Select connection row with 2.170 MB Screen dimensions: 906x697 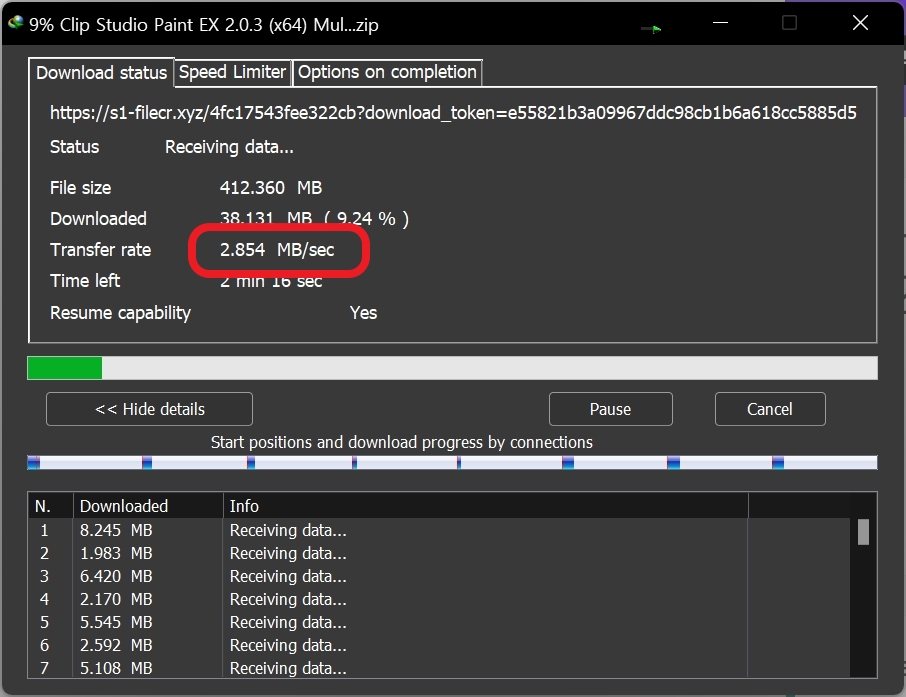[439, 599]
